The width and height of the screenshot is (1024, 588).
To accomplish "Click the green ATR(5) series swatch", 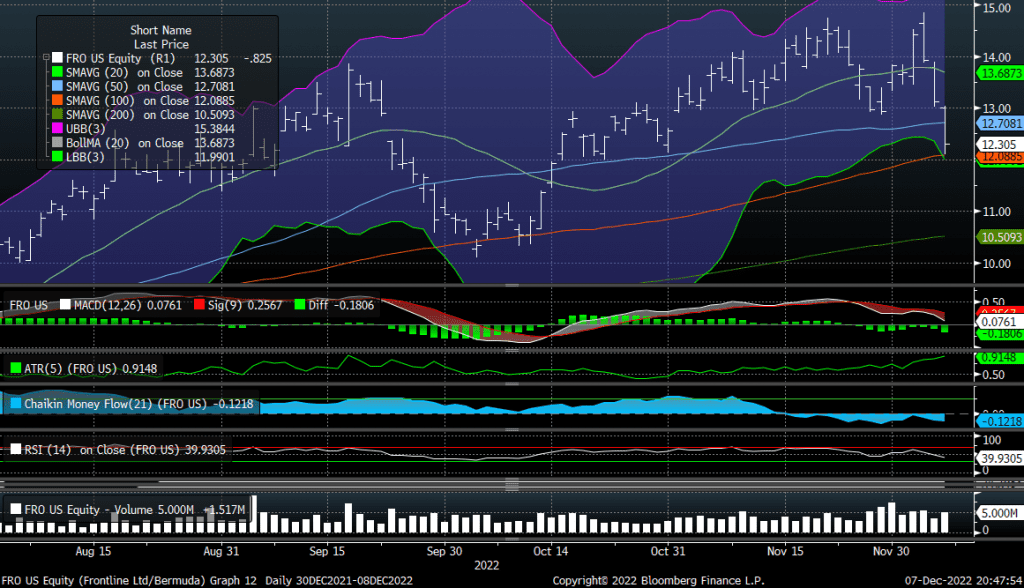I will [16, 368].
